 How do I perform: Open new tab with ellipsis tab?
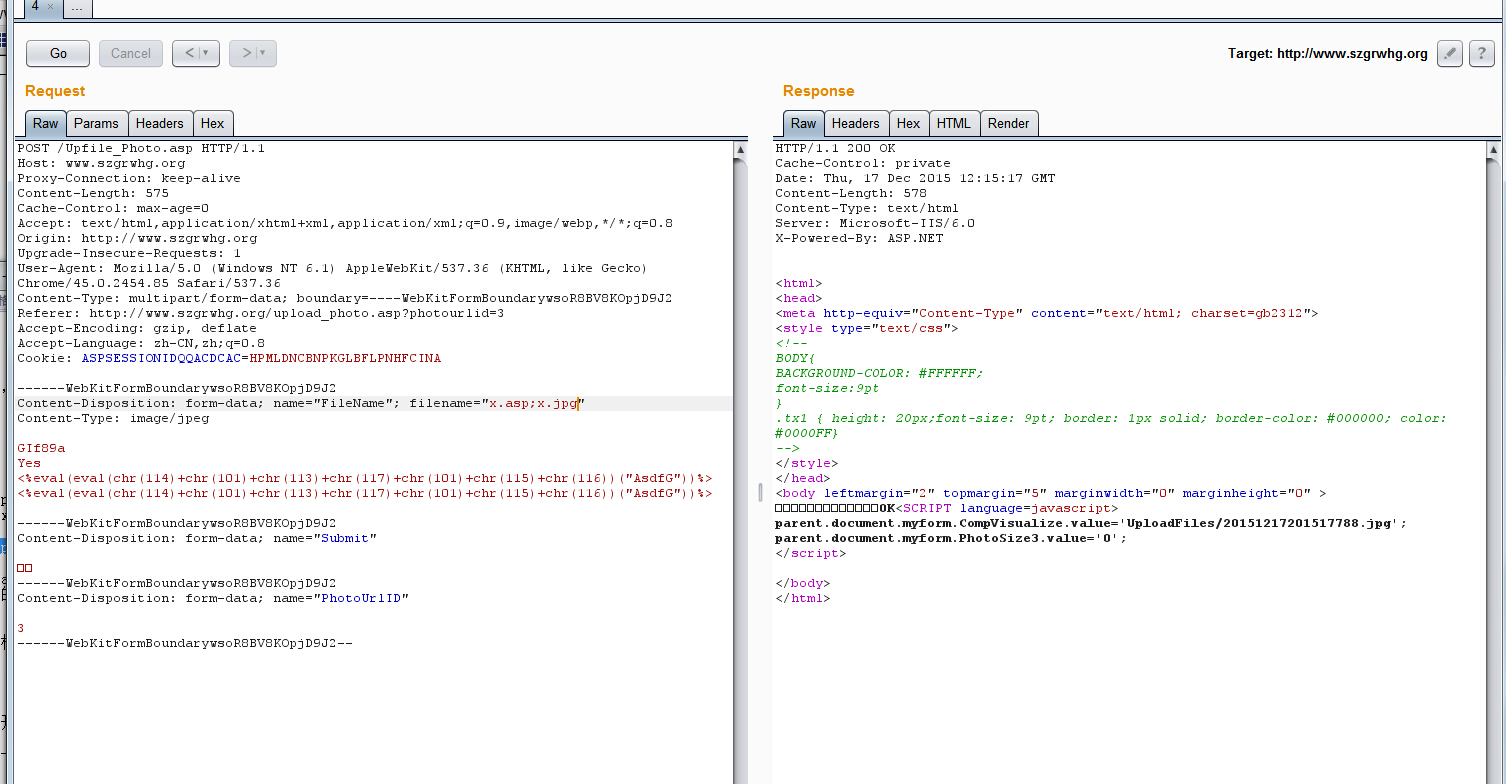[x=78, y=7]
